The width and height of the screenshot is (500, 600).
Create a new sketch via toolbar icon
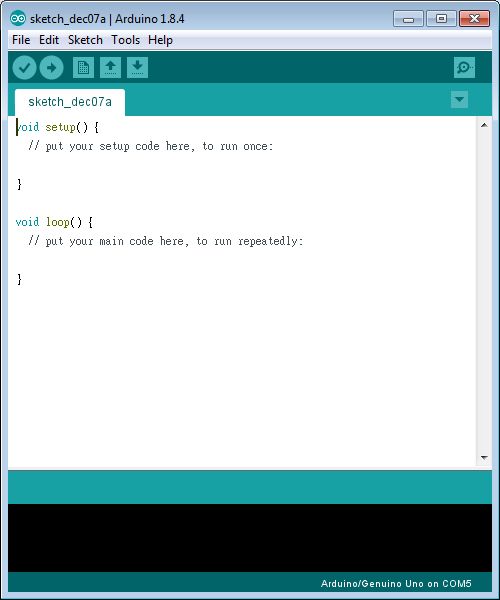[x=83, y=68]
